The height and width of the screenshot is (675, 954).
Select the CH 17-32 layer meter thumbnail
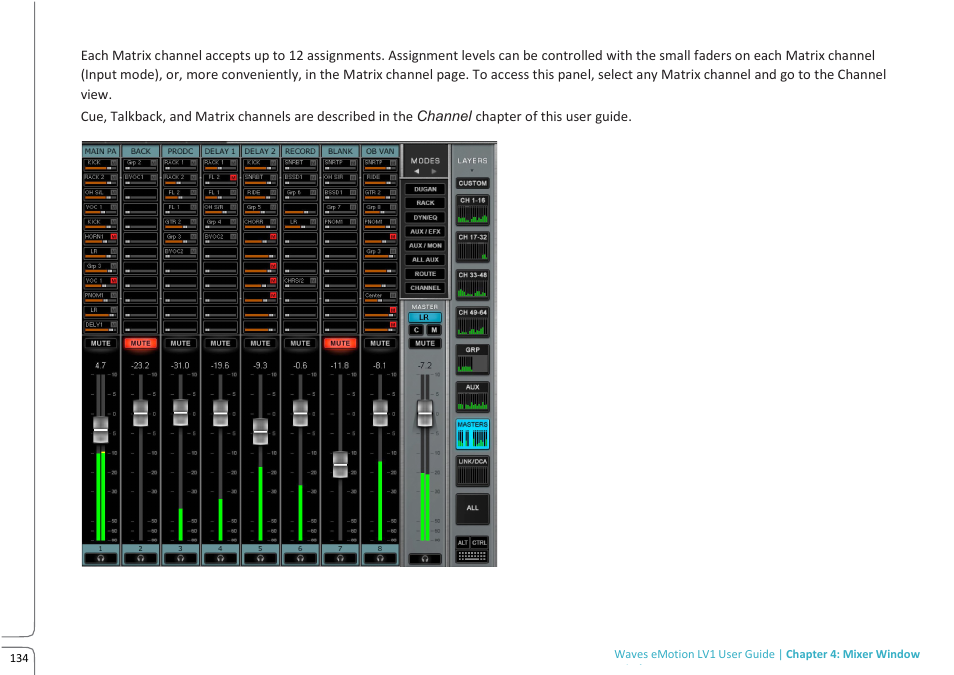(x=473, y=248)
